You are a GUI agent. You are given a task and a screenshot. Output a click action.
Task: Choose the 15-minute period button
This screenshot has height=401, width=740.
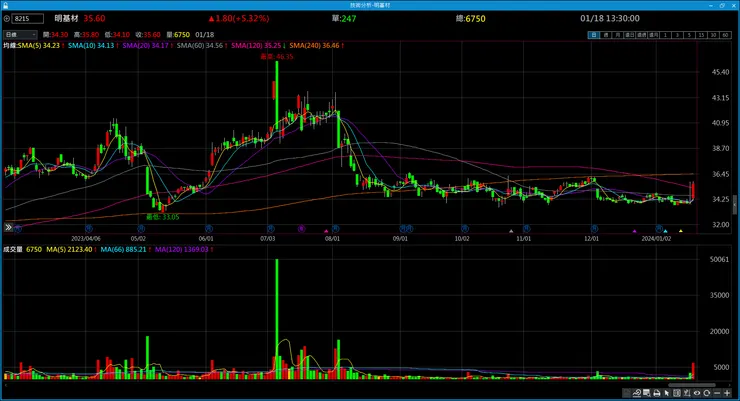[701, 35]
